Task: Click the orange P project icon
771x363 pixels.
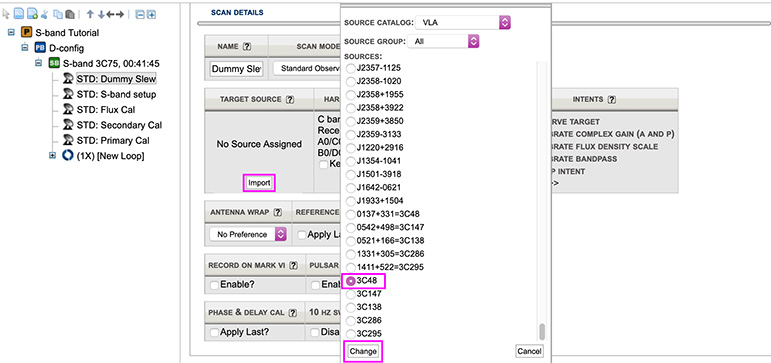Action: (26, 33)
